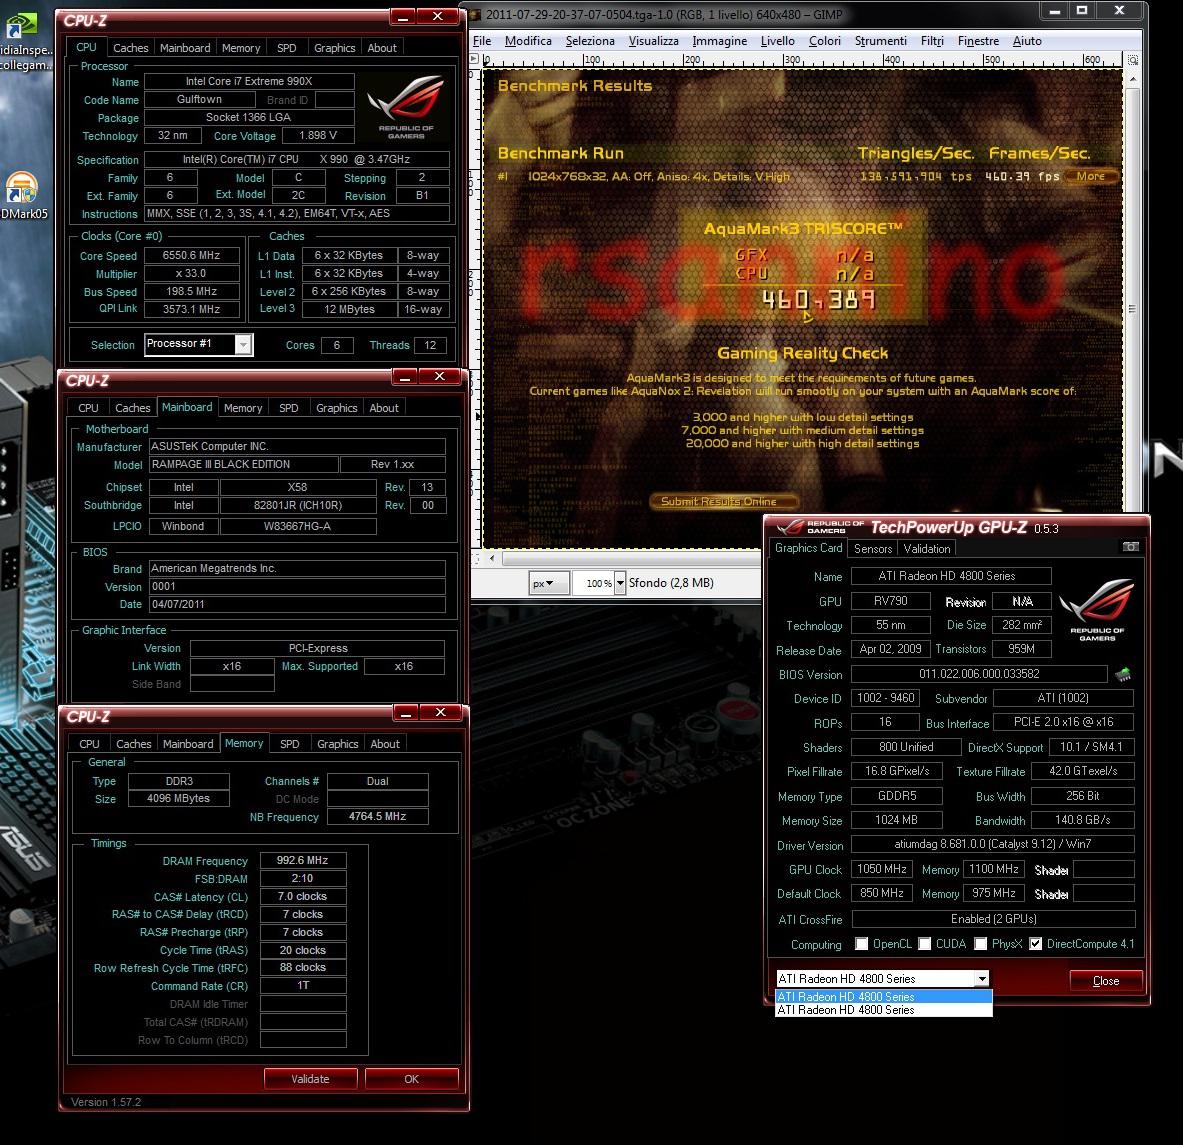Open the Filtri menu in GIMP

coord(932,41)
